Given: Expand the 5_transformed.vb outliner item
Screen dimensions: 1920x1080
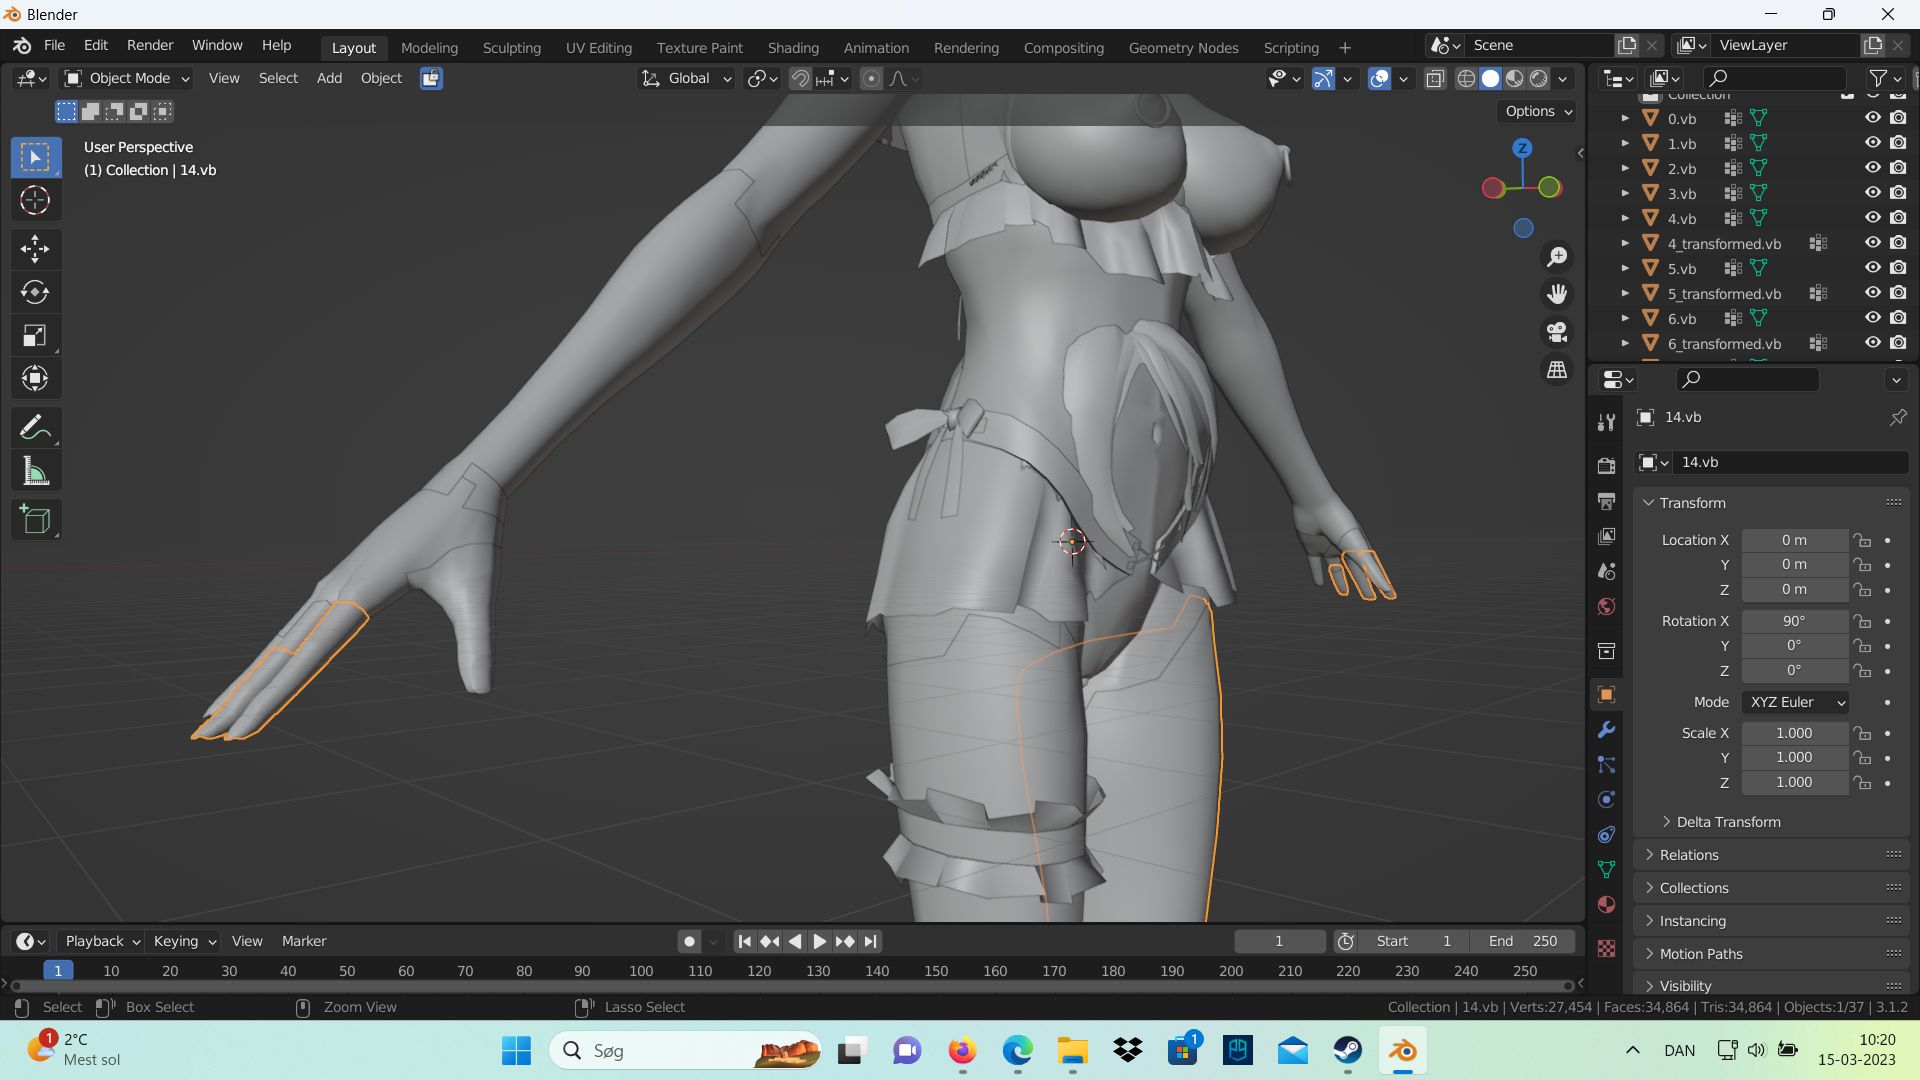Looking at the screenshot, I should coord(1625,293).
